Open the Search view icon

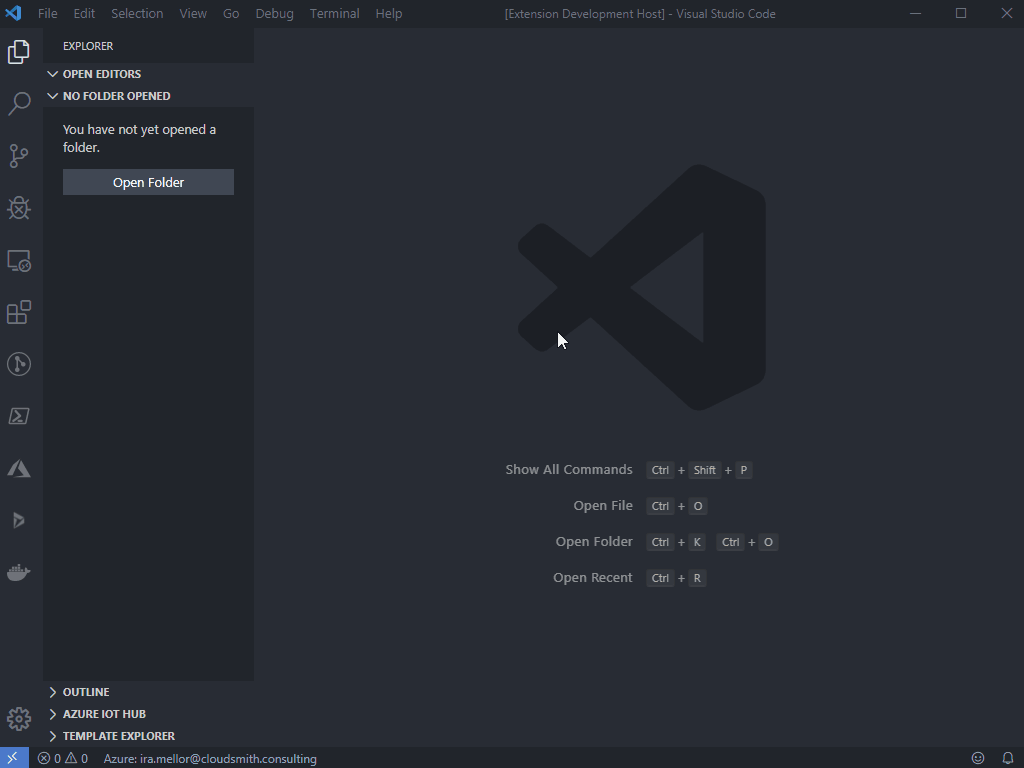(x=19, y=104)
